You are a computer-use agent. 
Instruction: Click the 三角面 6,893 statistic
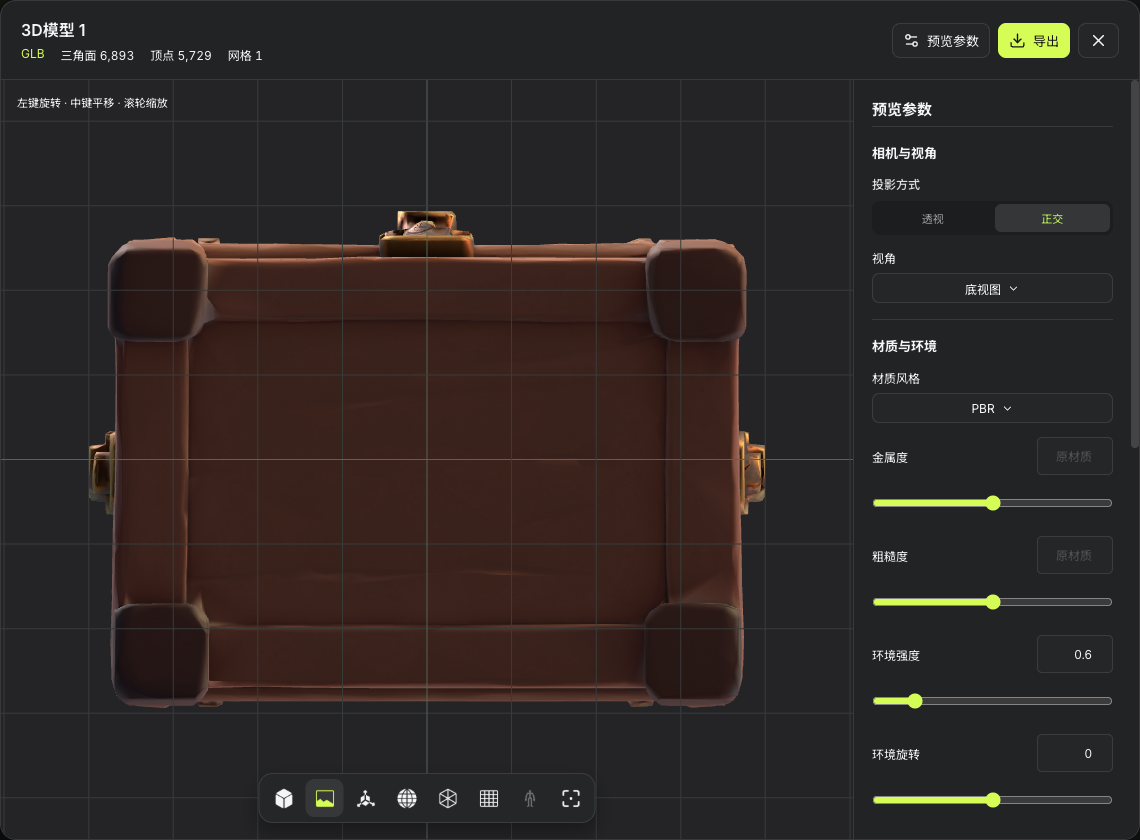click(97, 56)
